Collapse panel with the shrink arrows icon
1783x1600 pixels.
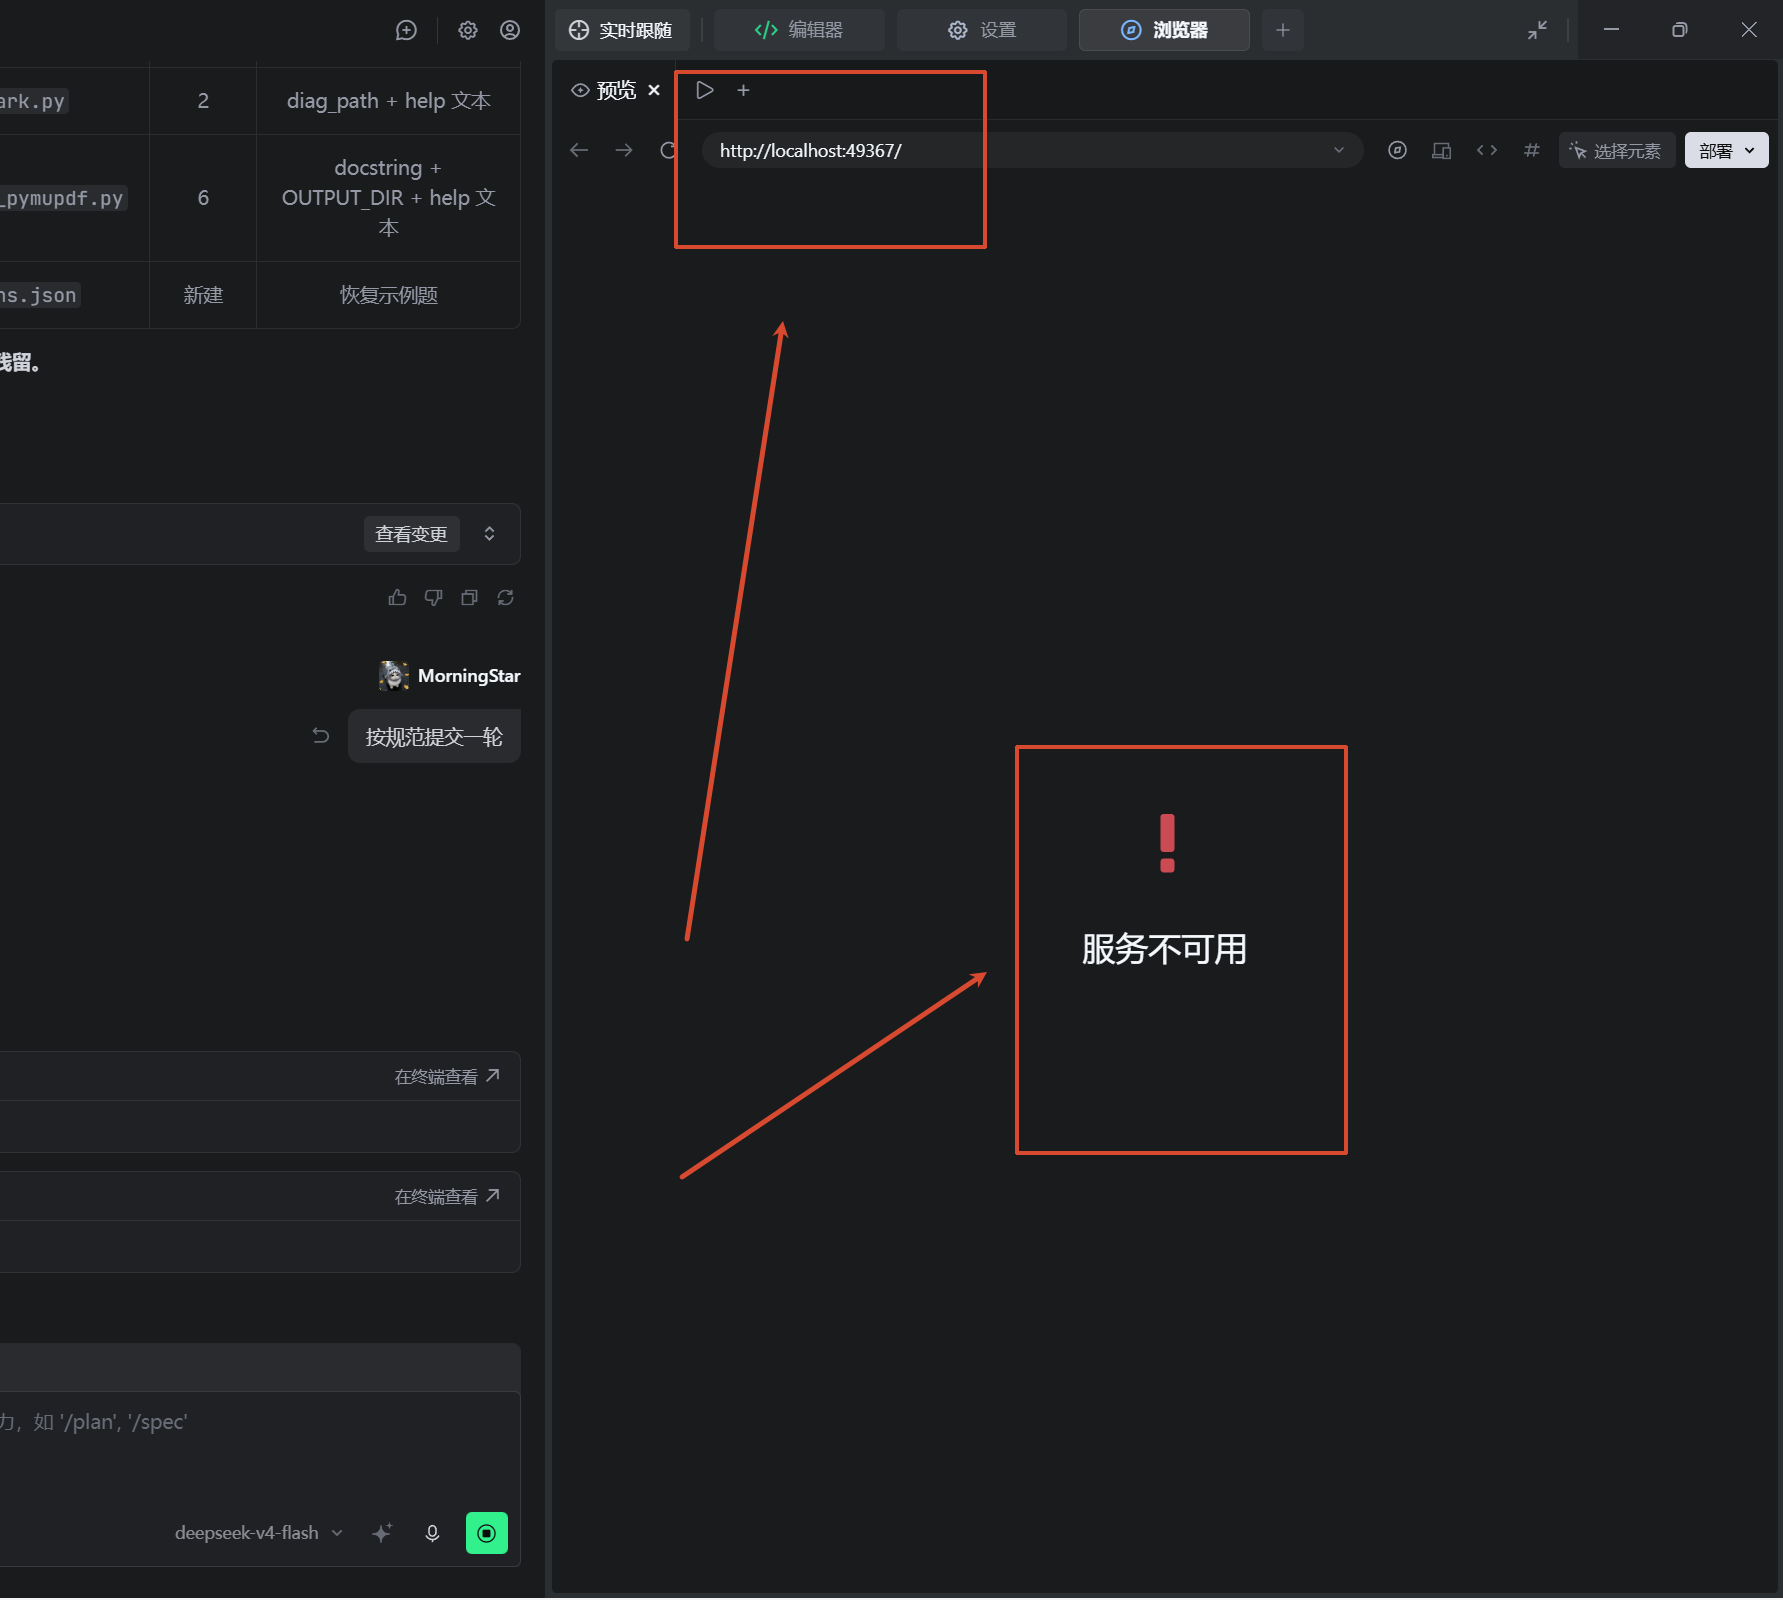tap(1537, 30)
